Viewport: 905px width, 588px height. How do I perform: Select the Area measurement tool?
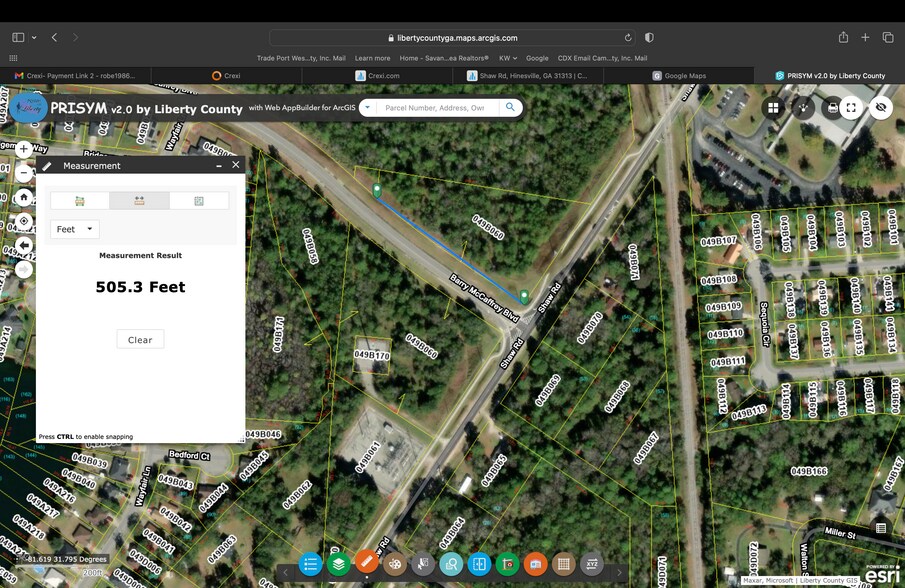pos(80,201)
